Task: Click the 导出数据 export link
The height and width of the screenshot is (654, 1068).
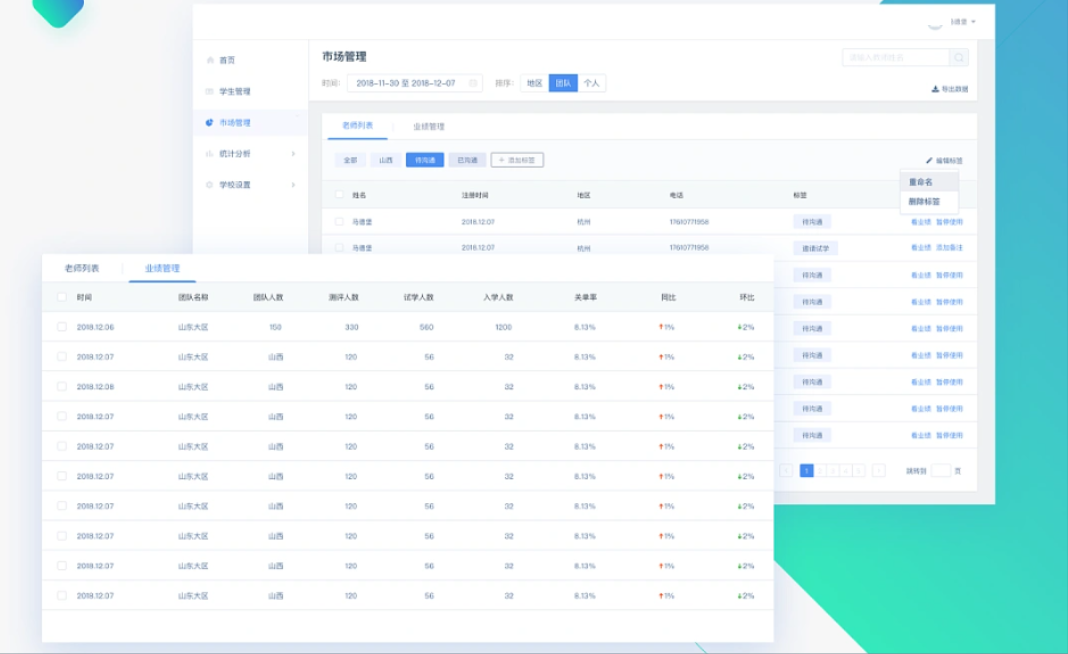Action: 949,89
